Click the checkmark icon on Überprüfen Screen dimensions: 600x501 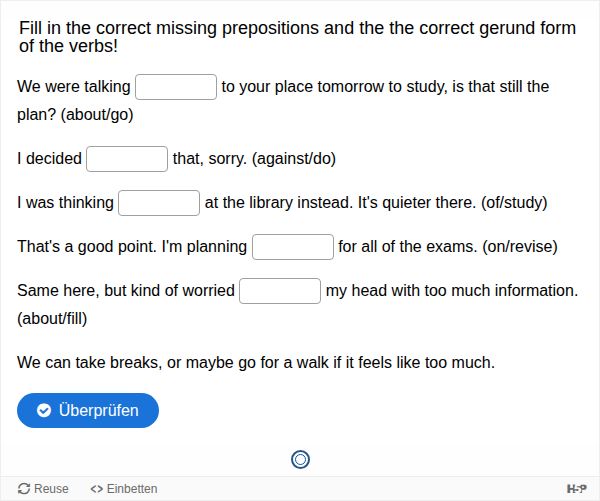(x=44, y=411)
